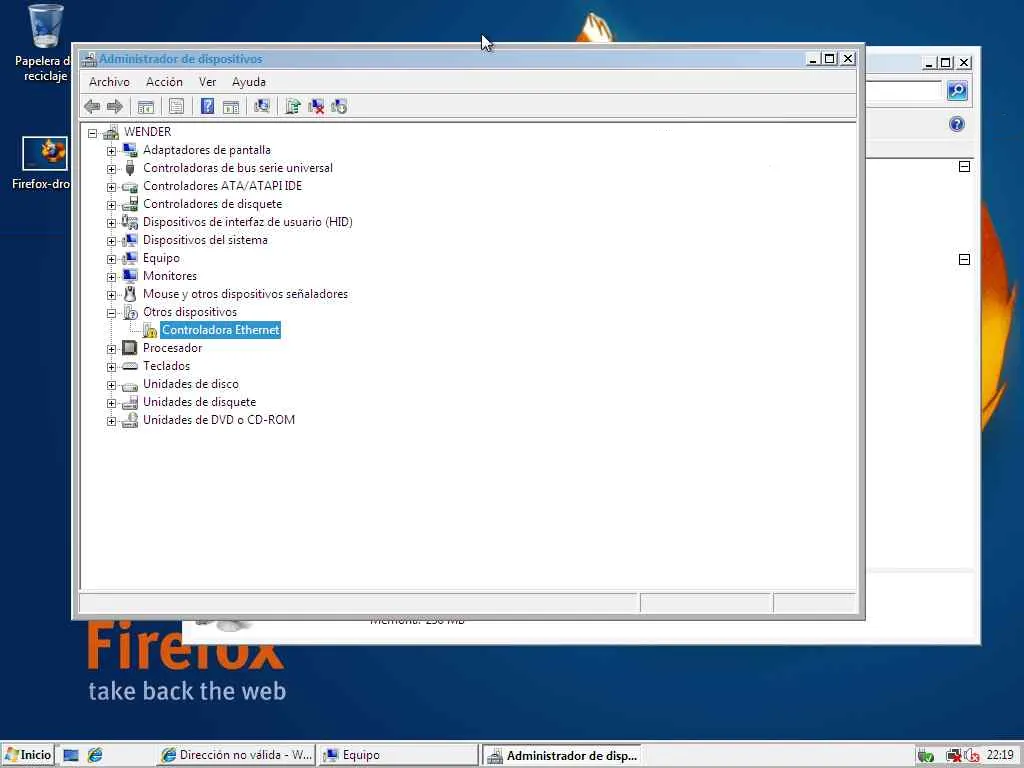Open the Ayuda menu
This screenshot has width=1024, height=768.
(249, 82)
